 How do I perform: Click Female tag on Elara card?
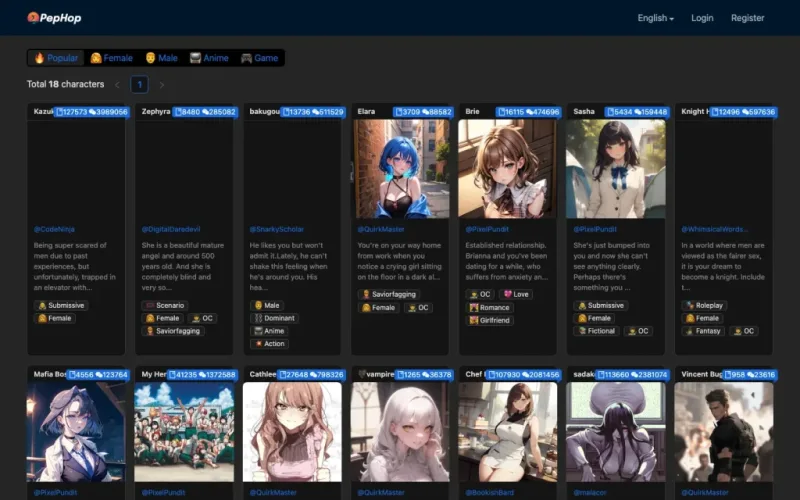point(379,308)
